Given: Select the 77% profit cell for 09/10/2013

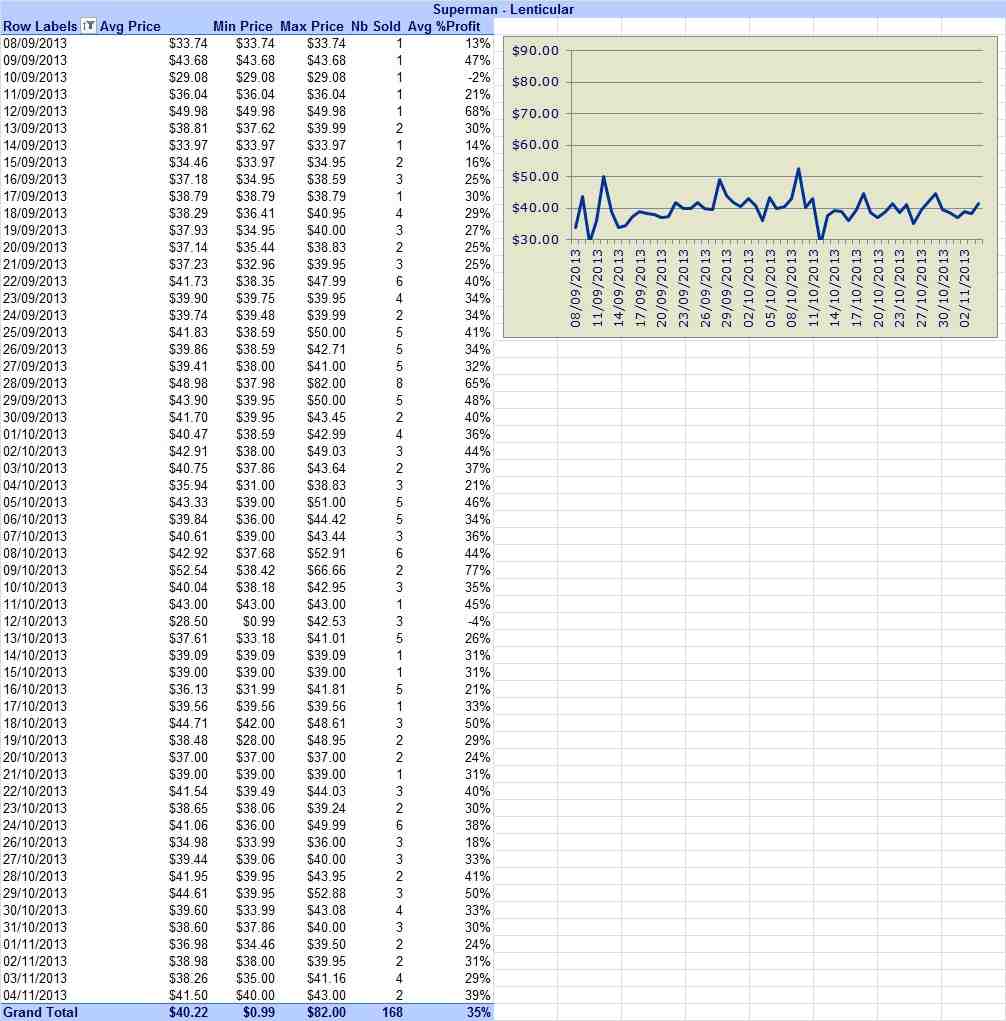Looking at the screenshot, I should [x=477, y=570].
